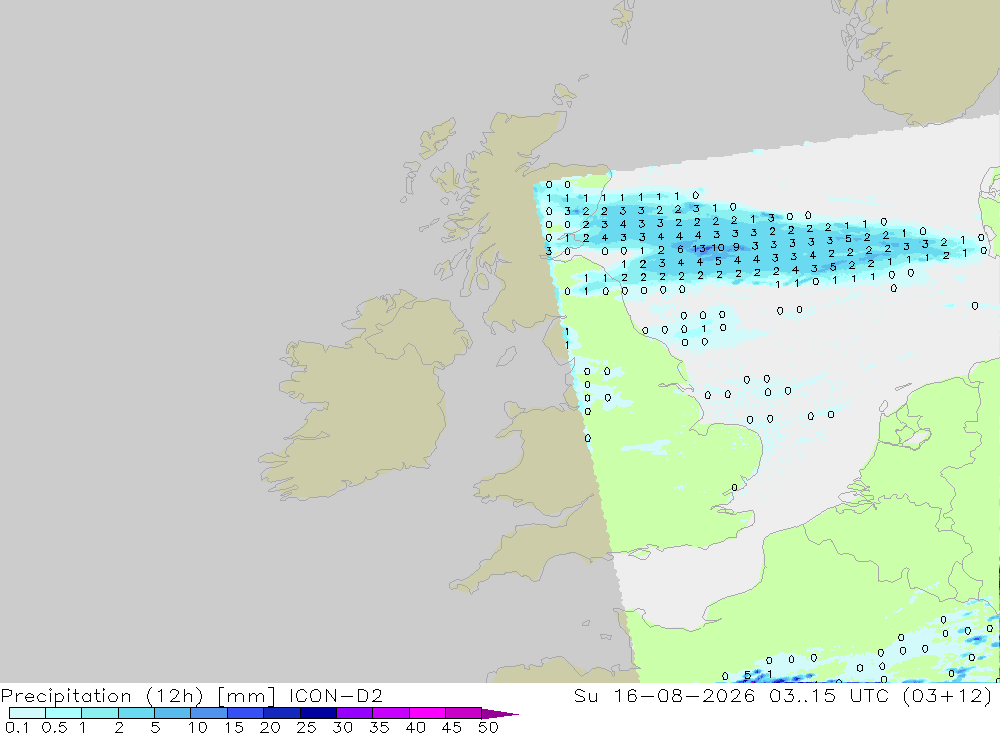Click the date 'Su 16-08-2026'
This screenshot has width=1000, height=733.
click(x=665, y=695)
